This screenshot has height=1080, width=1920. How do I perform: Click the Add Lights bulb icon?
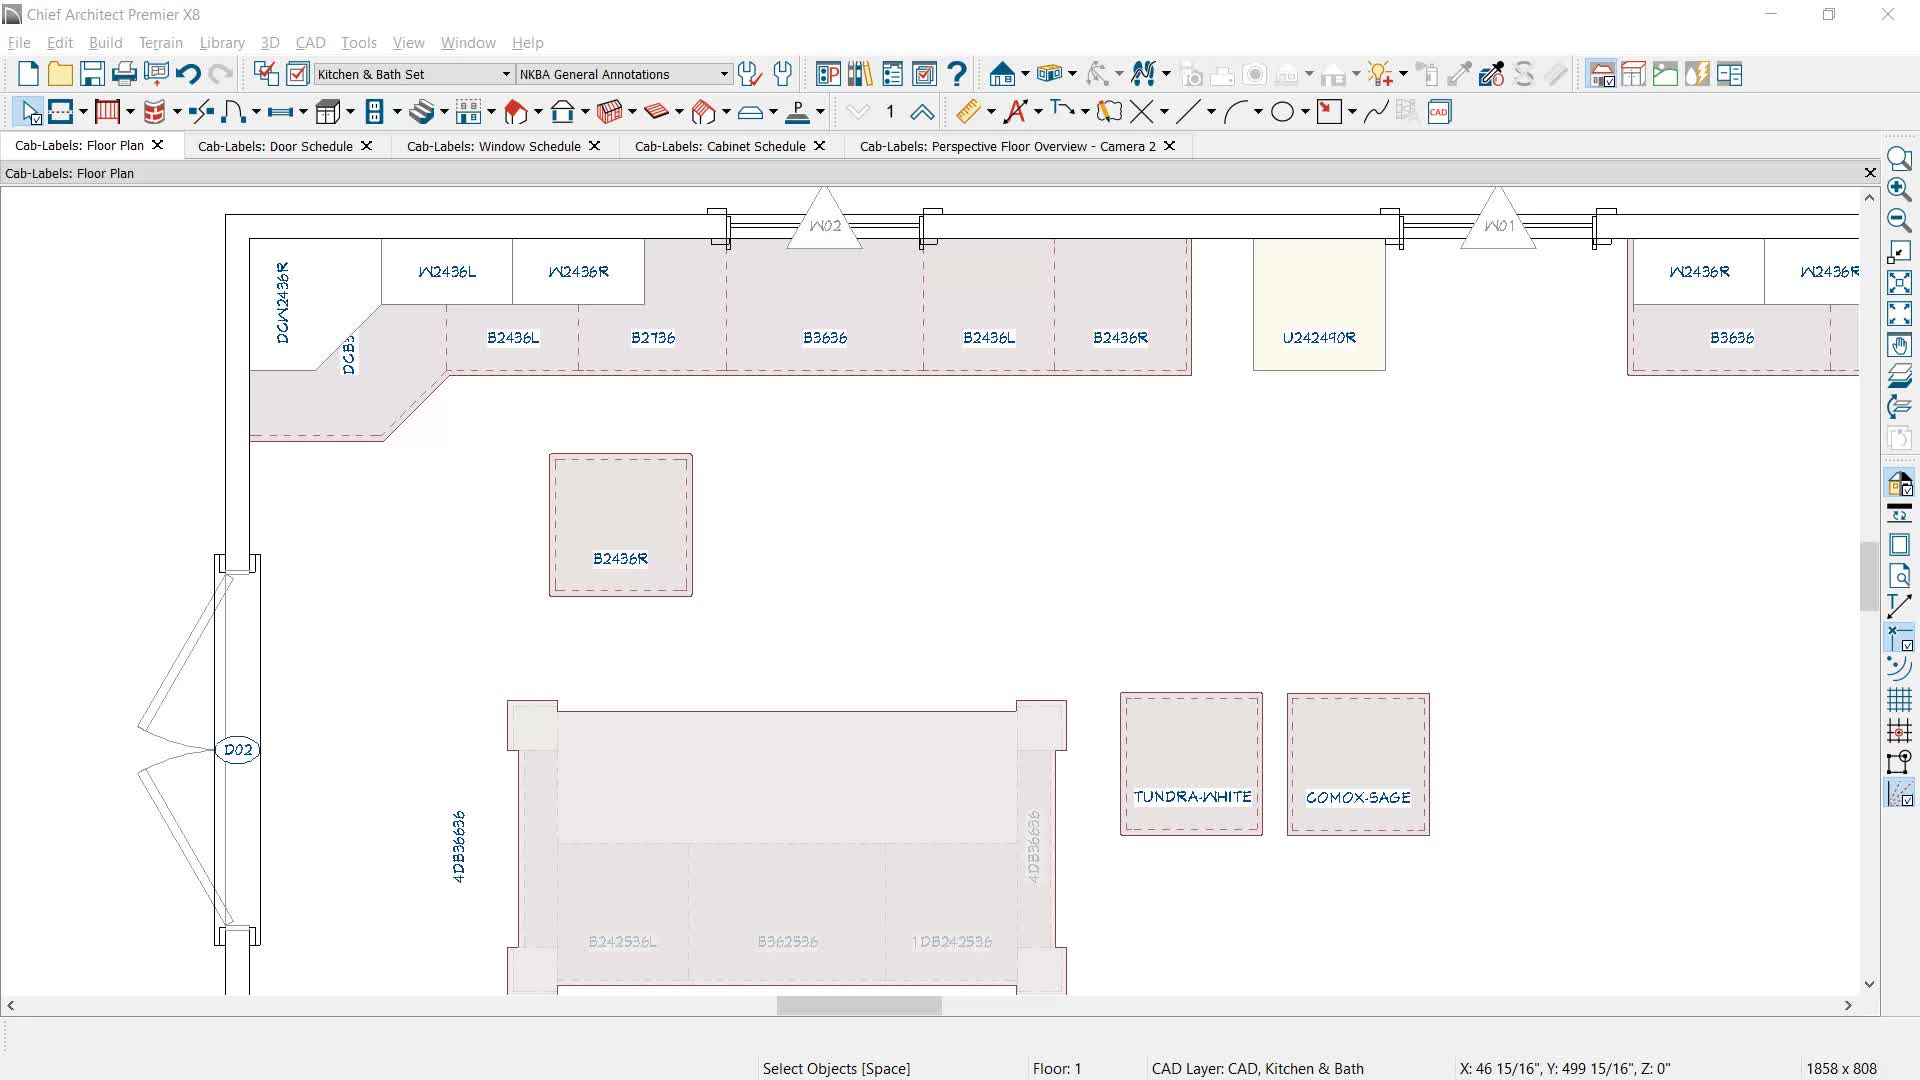pyautogui.click(x=1381, y=74)
